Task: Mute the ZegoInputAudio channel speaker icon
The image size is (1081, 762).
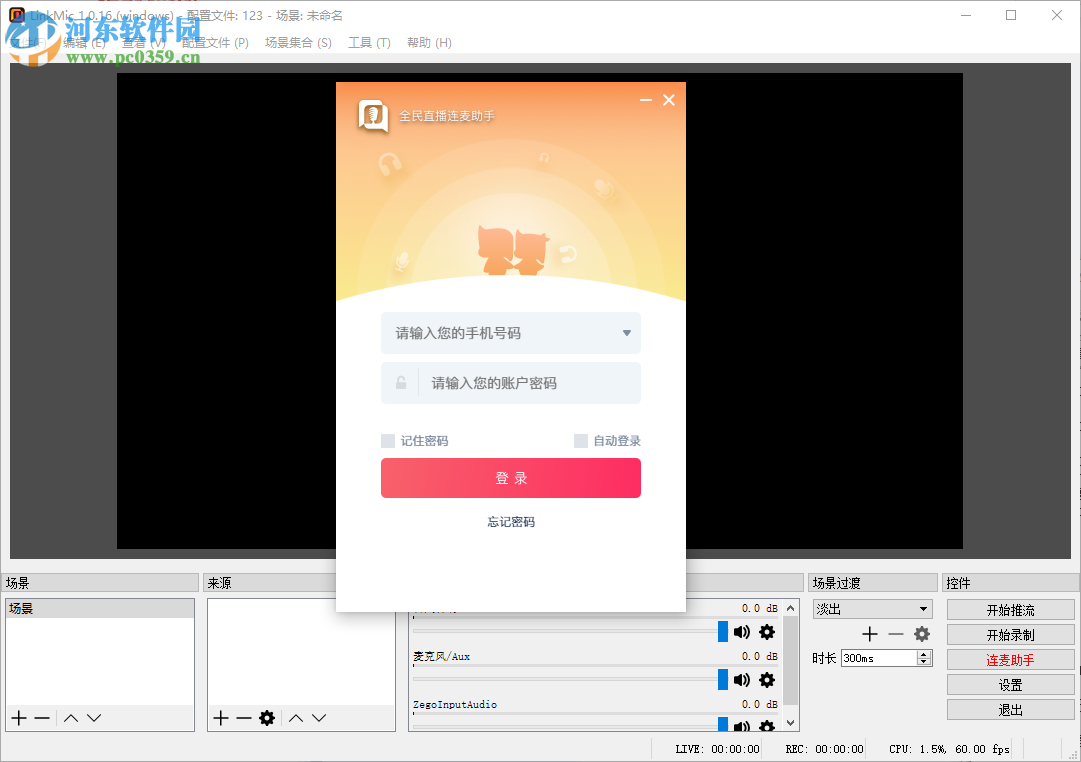Action: pos(741,727)
